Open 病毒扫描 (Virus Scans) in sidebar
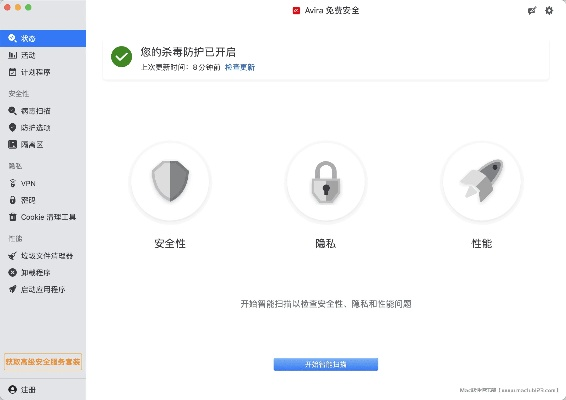 tap(43, 111)
